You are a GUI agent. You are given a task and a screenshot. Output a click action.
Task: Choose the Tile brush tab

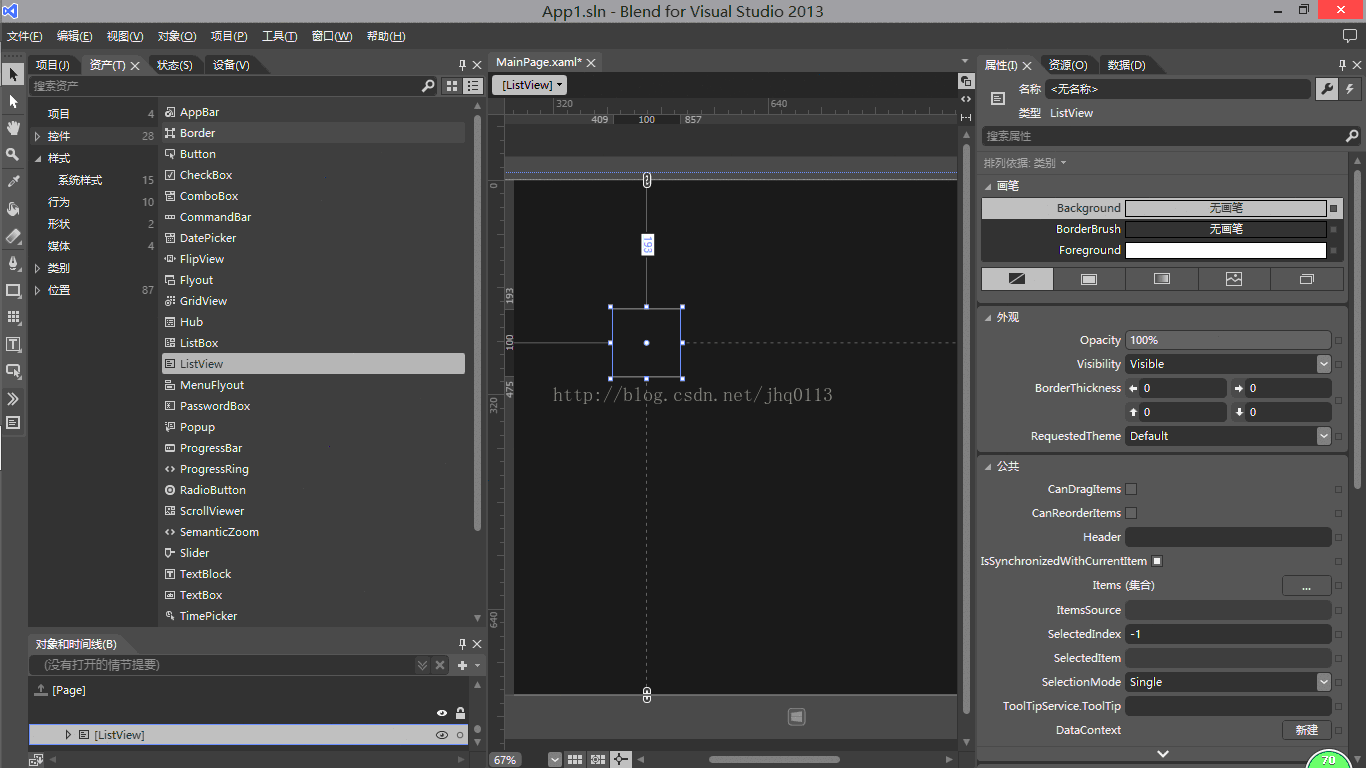[x=1234, y=279]
